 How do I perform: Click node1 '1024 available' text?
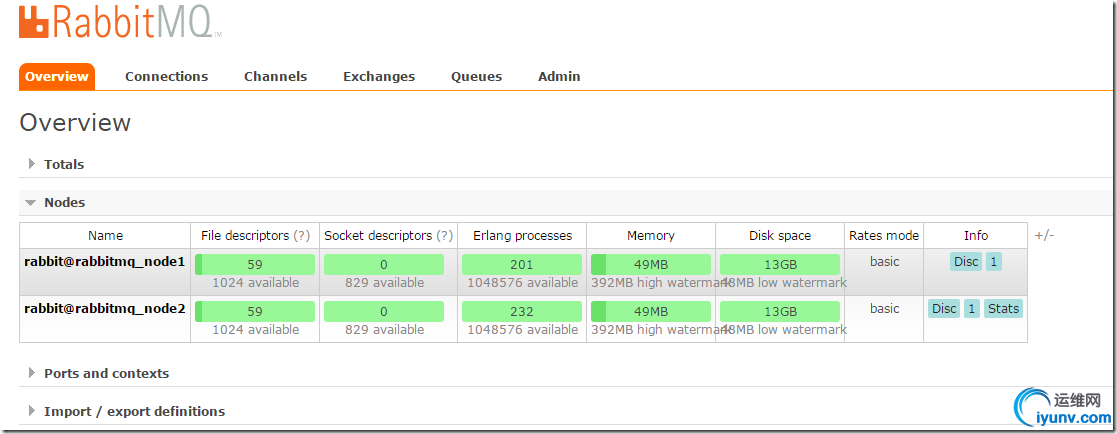[255, 283]
